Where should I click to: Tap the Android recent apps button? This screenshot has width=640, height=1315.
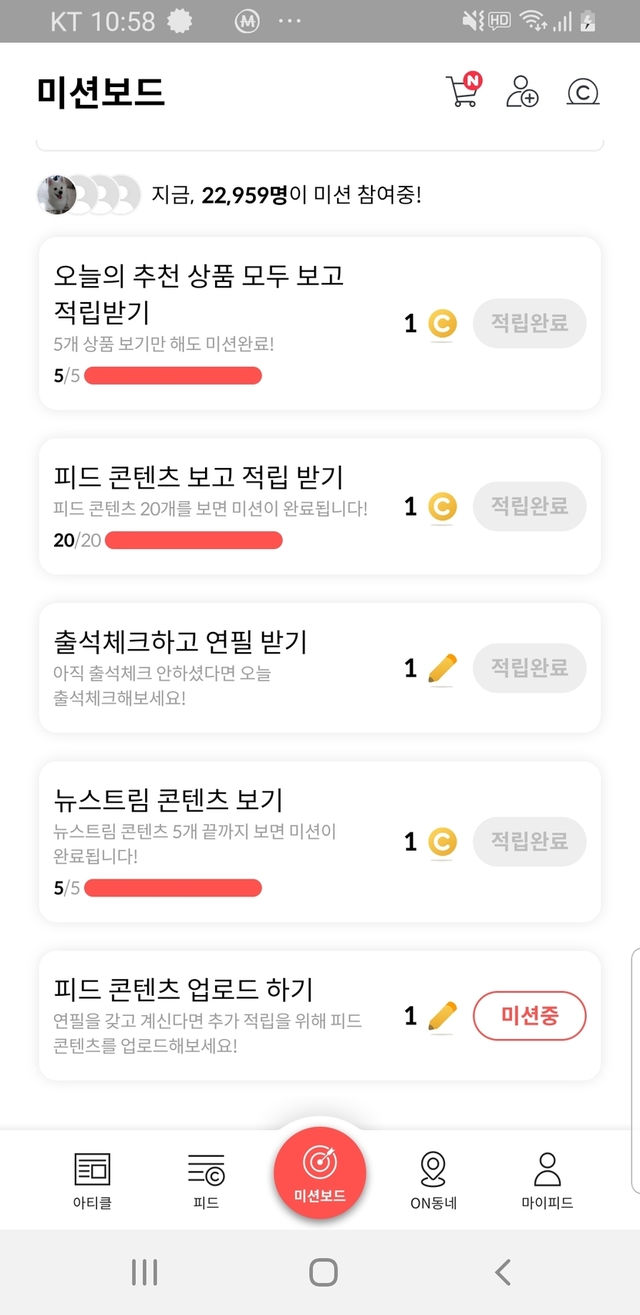coord(145,1272)
